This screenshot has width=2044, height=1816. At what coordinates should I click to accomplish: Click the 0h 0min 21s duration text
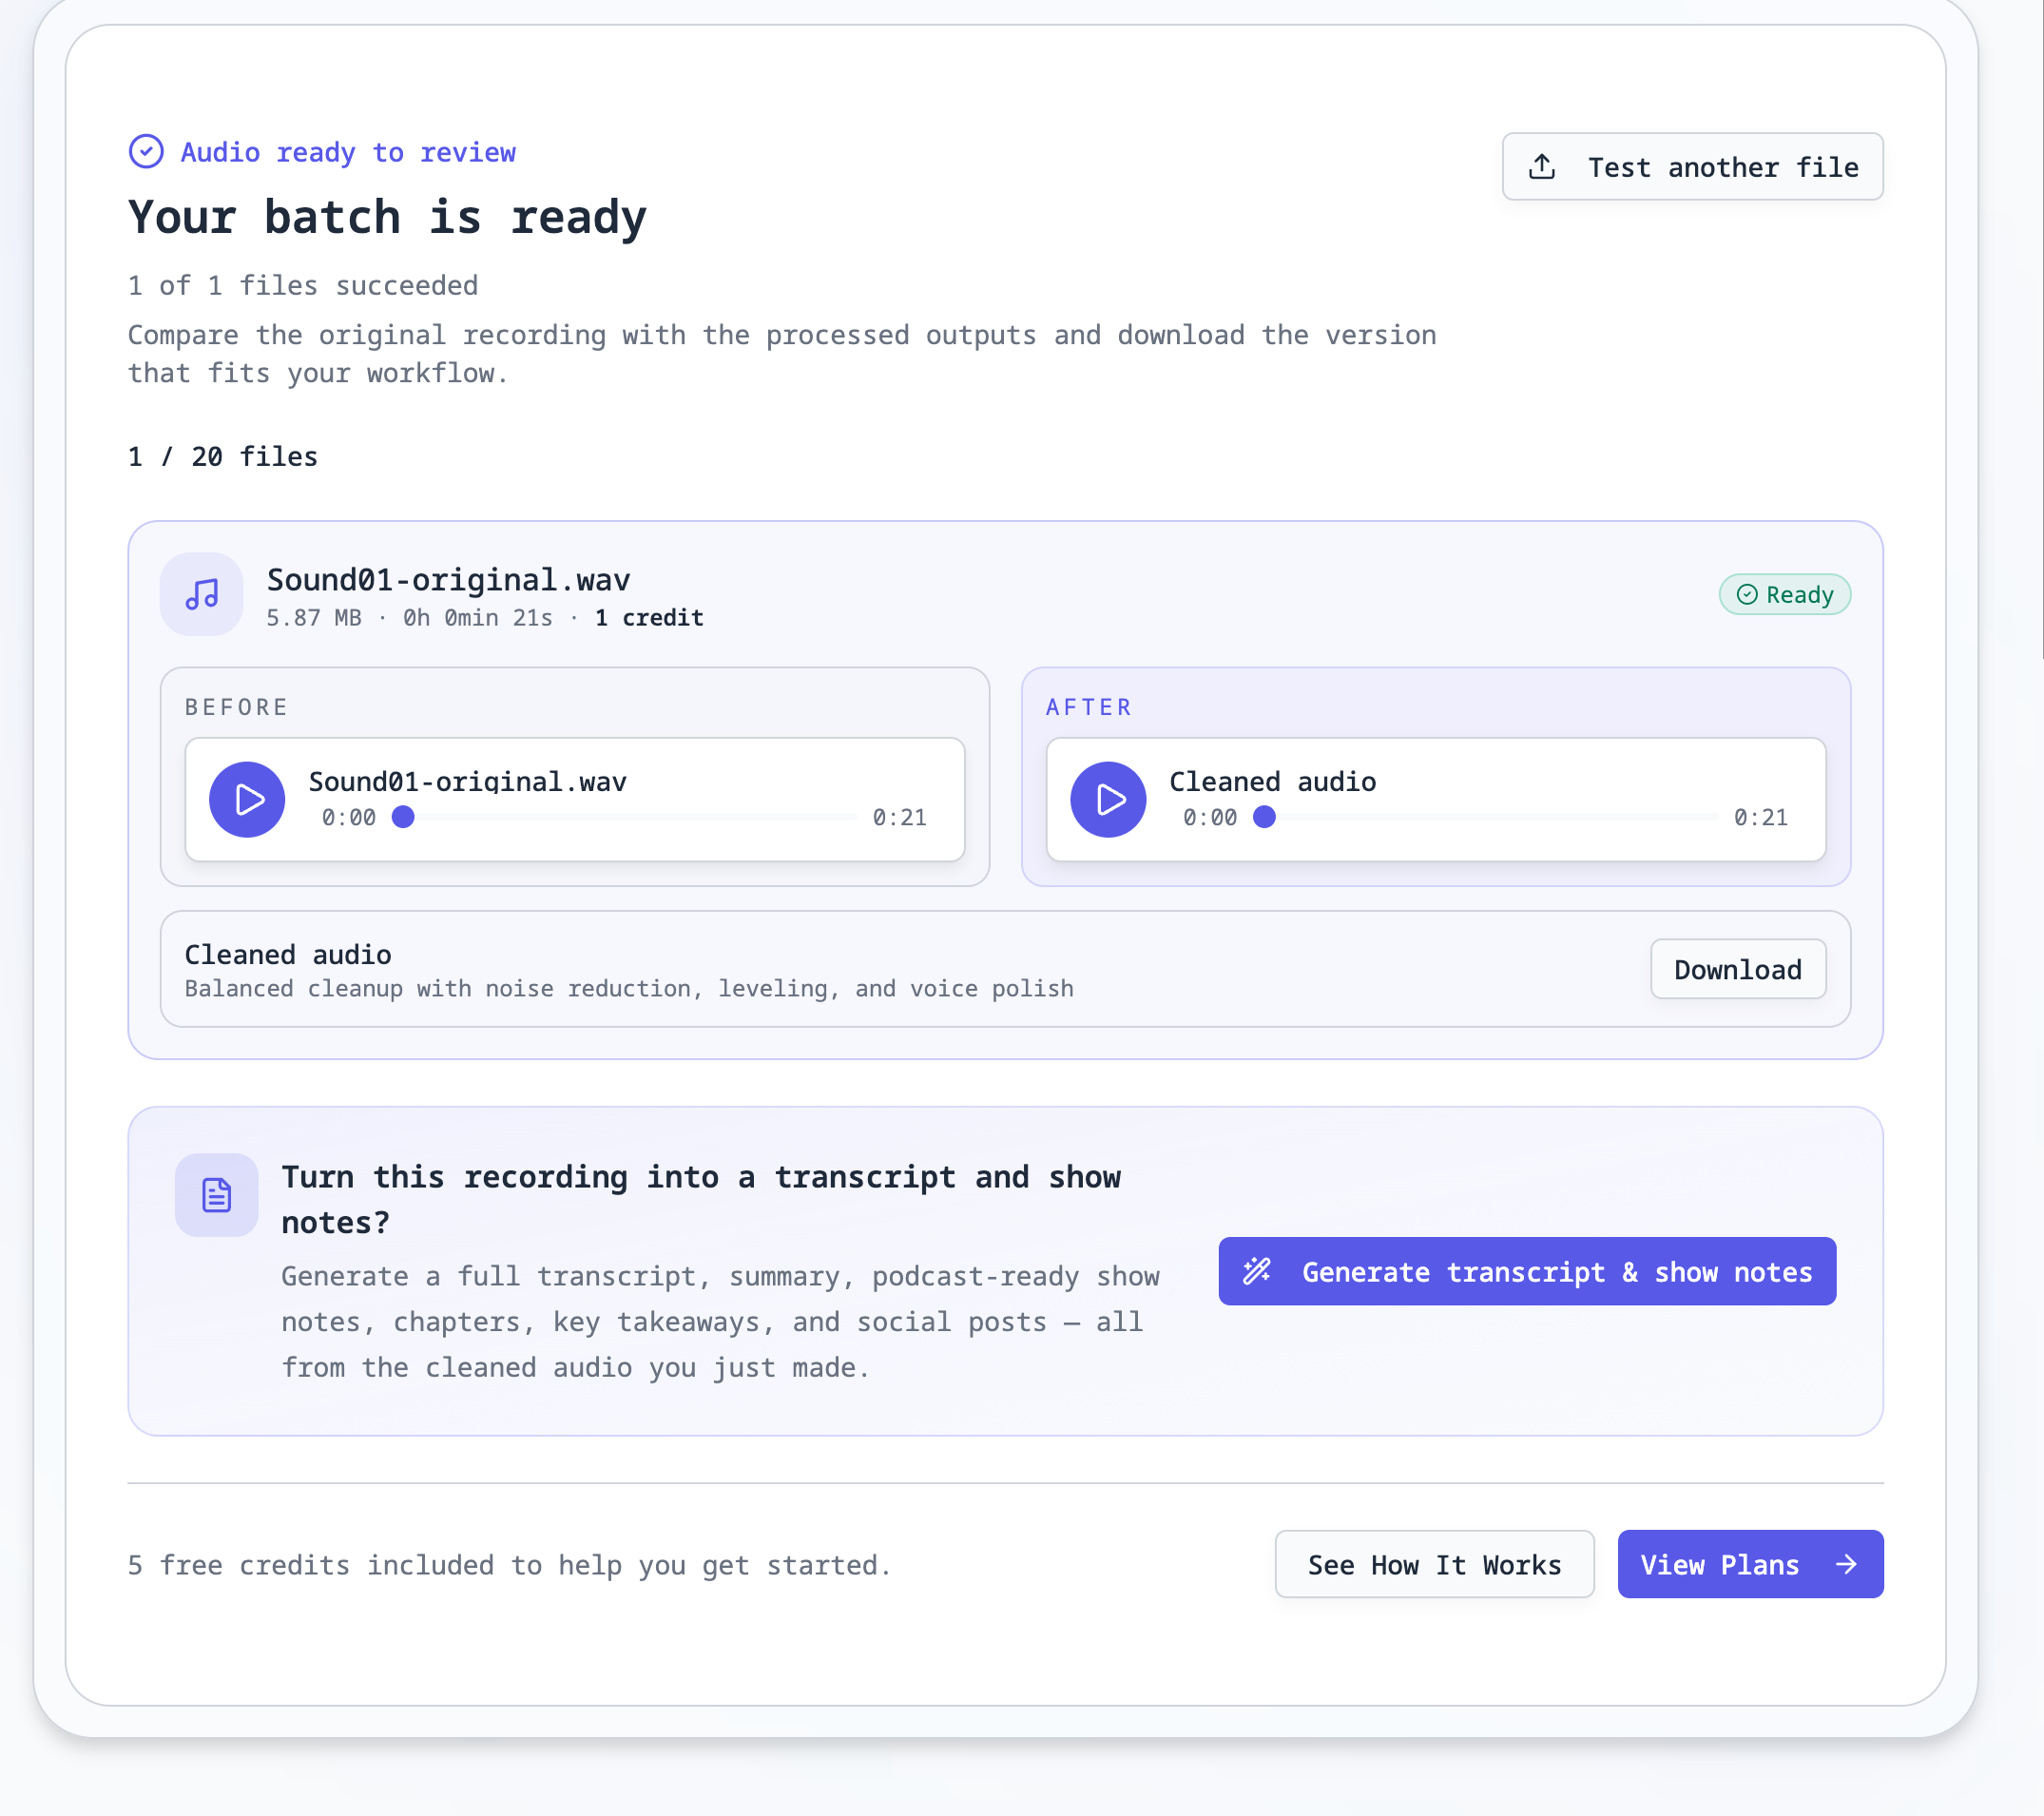click(x=478, y=618)
